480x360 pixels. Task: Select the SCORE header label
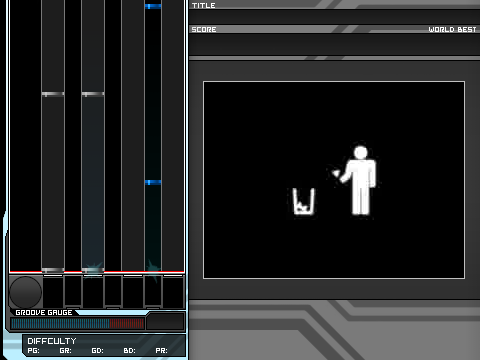tap(204, 29)
